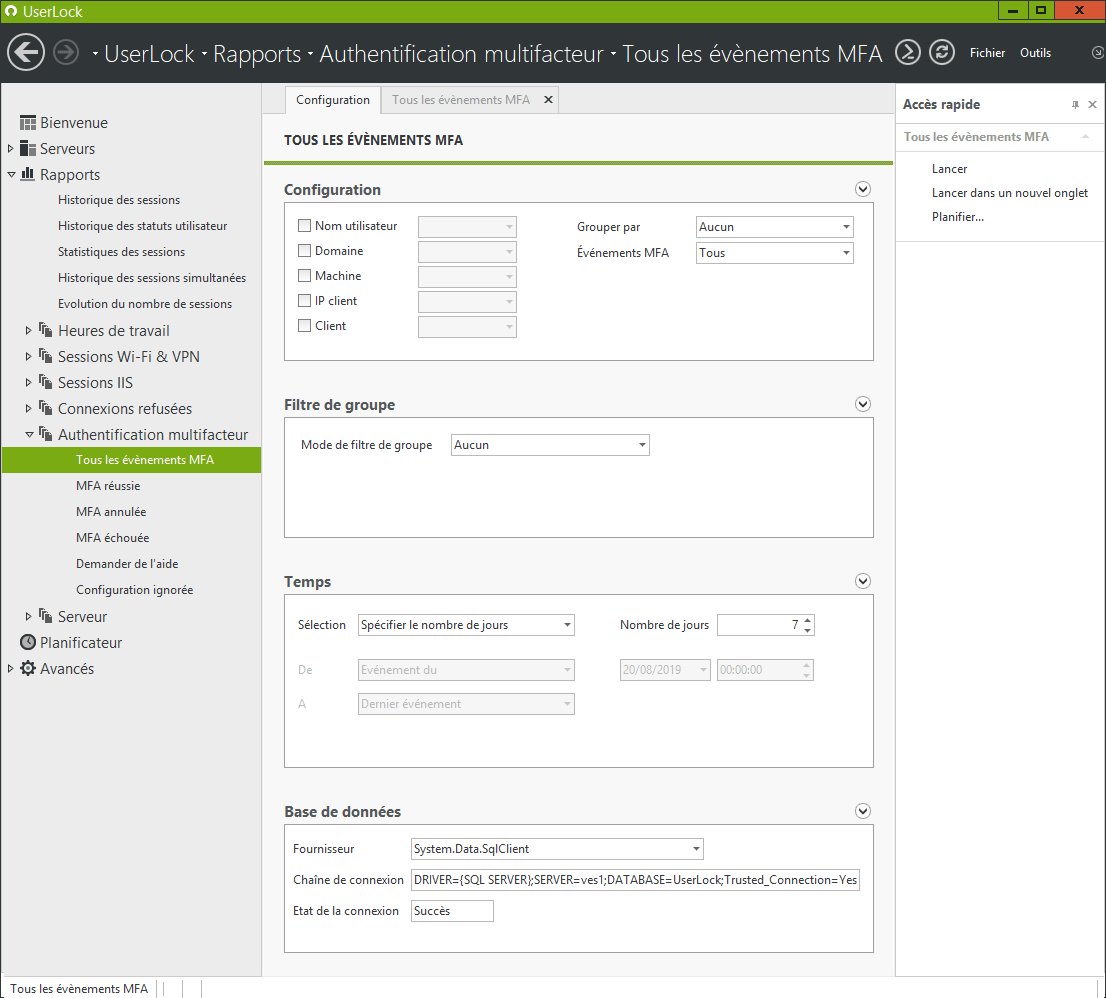
Task: Collapse the Temps section
Action: pos(863,581)
